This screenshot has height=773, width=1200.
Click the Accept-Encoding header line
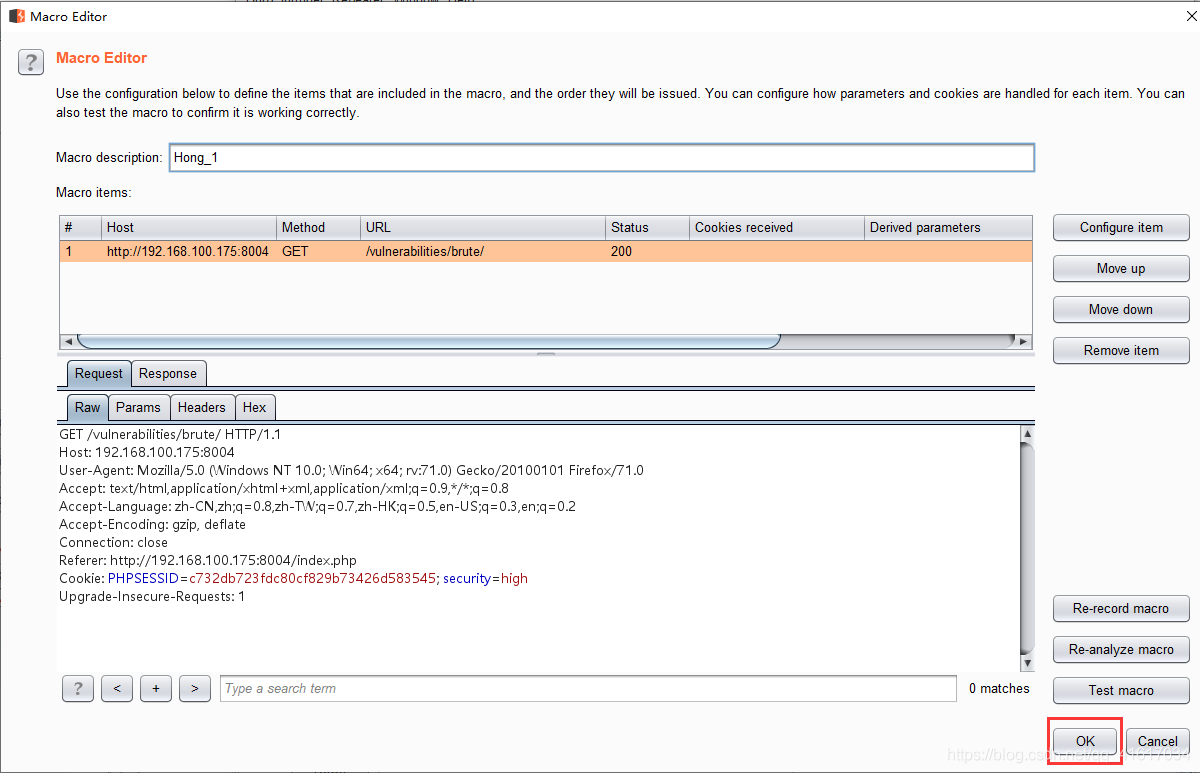[x=152, y=524]
